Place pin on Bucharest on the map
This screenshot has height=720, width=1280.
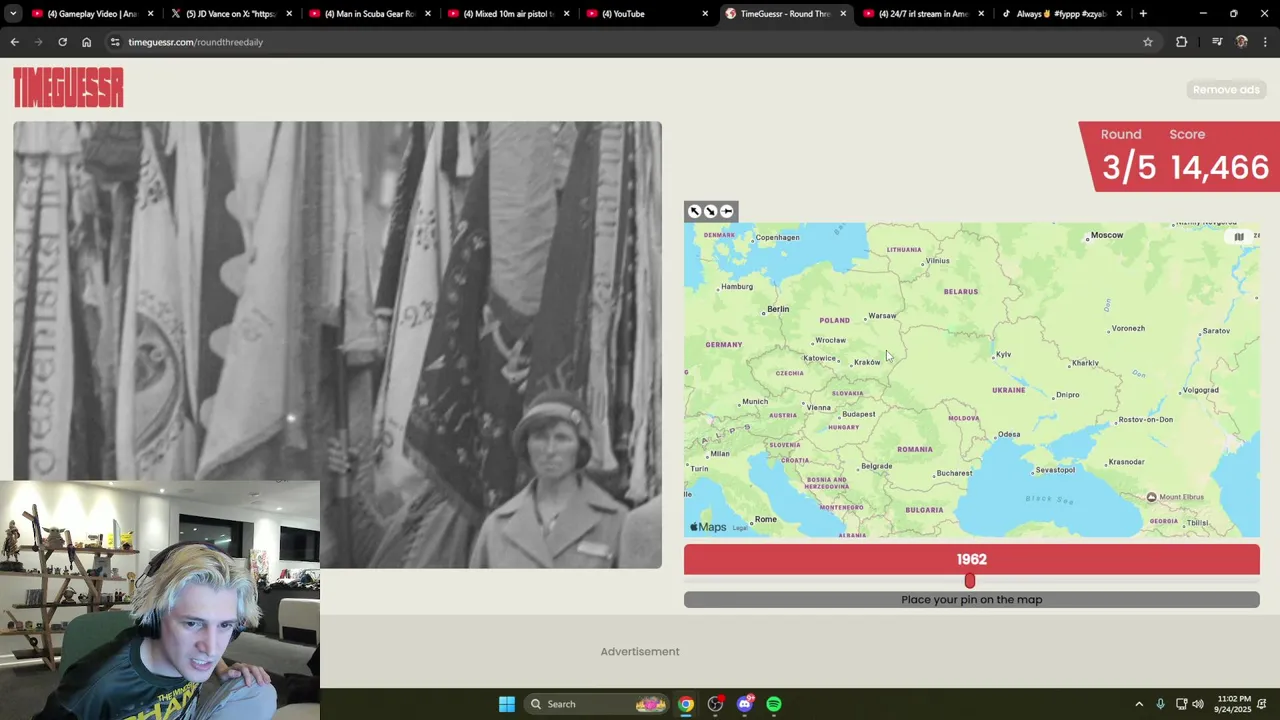[x=954, y=473]
